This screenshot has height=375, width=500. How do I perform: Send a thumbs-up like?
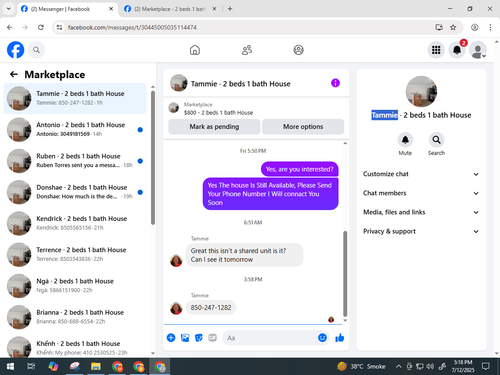coord(340,338)
